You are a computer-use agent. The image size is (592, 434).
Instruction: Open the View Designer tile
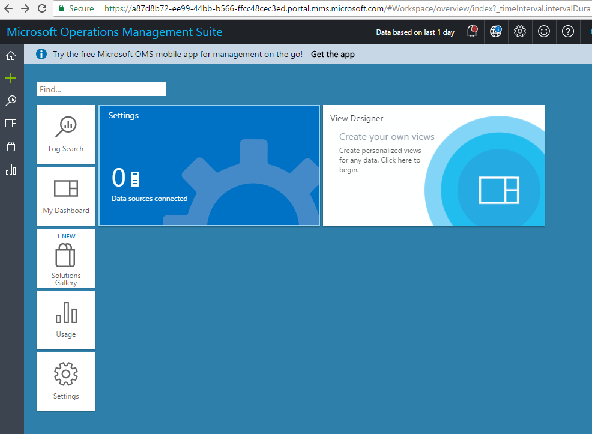click(x=434, y=165)
